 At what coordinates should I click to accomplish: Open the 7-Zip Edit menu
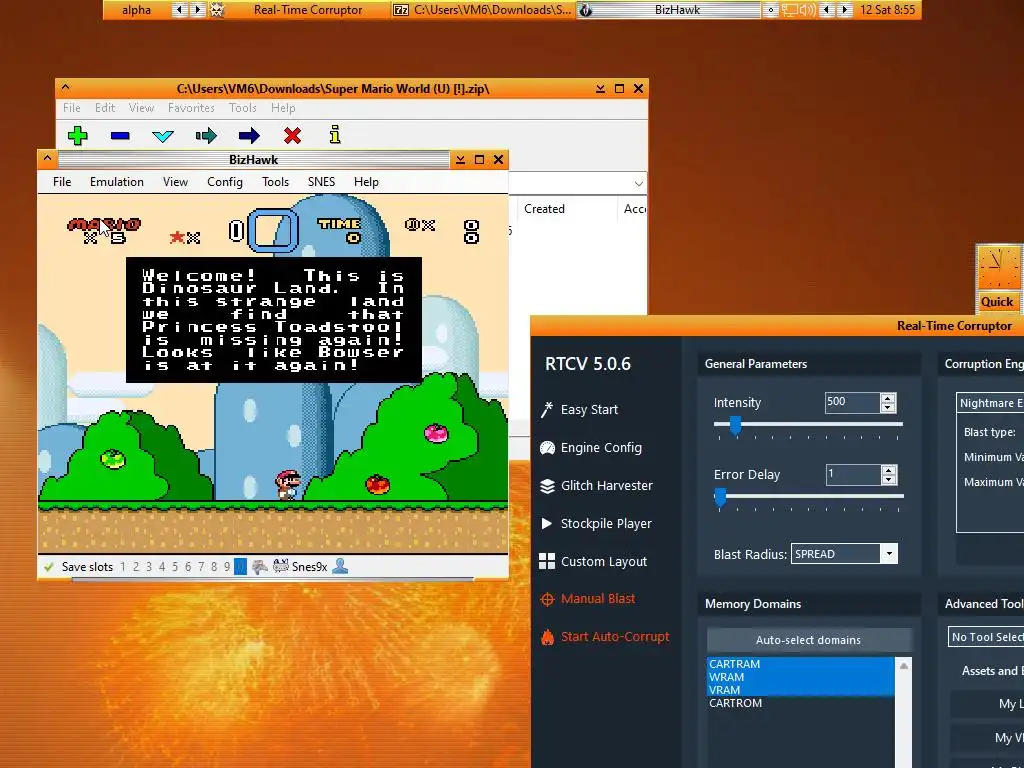[x=104, y=108]
